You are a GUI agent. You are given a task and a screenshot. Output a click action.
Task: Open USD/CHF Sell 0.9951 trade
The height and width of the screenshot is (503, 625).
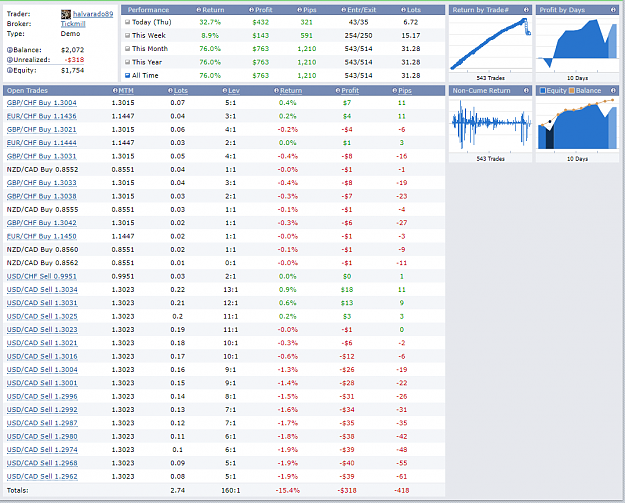click(41, 276)
